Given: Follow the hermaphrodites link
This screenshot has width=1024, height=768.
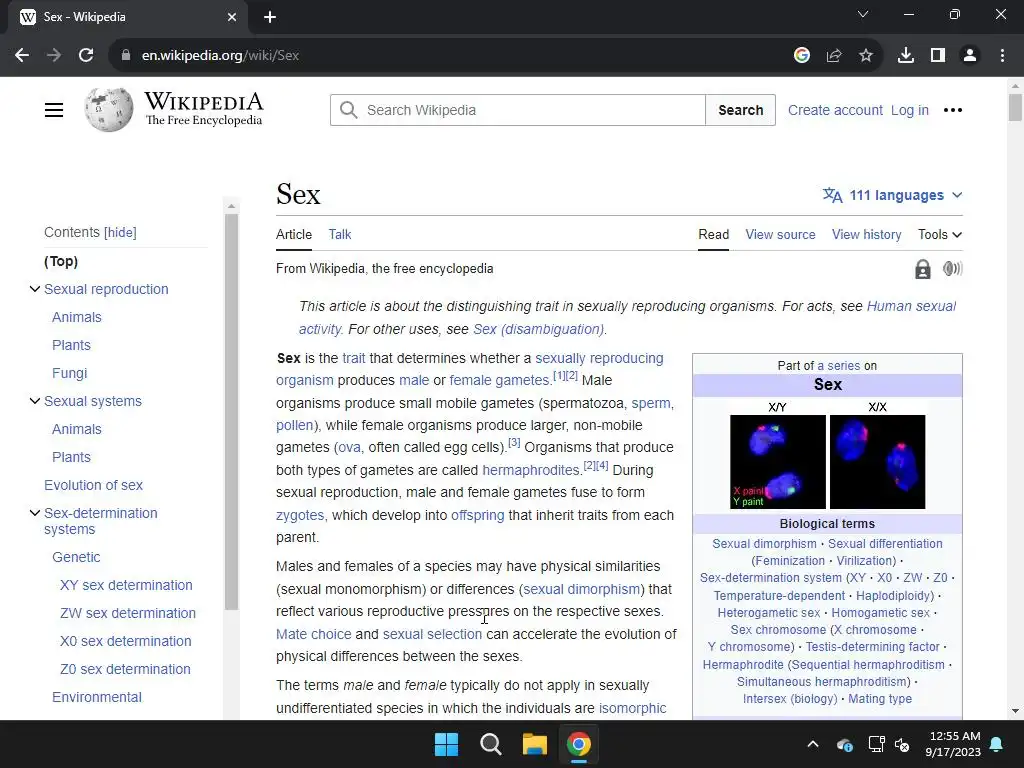Looking at the screenshot, I should click(530, 470).
